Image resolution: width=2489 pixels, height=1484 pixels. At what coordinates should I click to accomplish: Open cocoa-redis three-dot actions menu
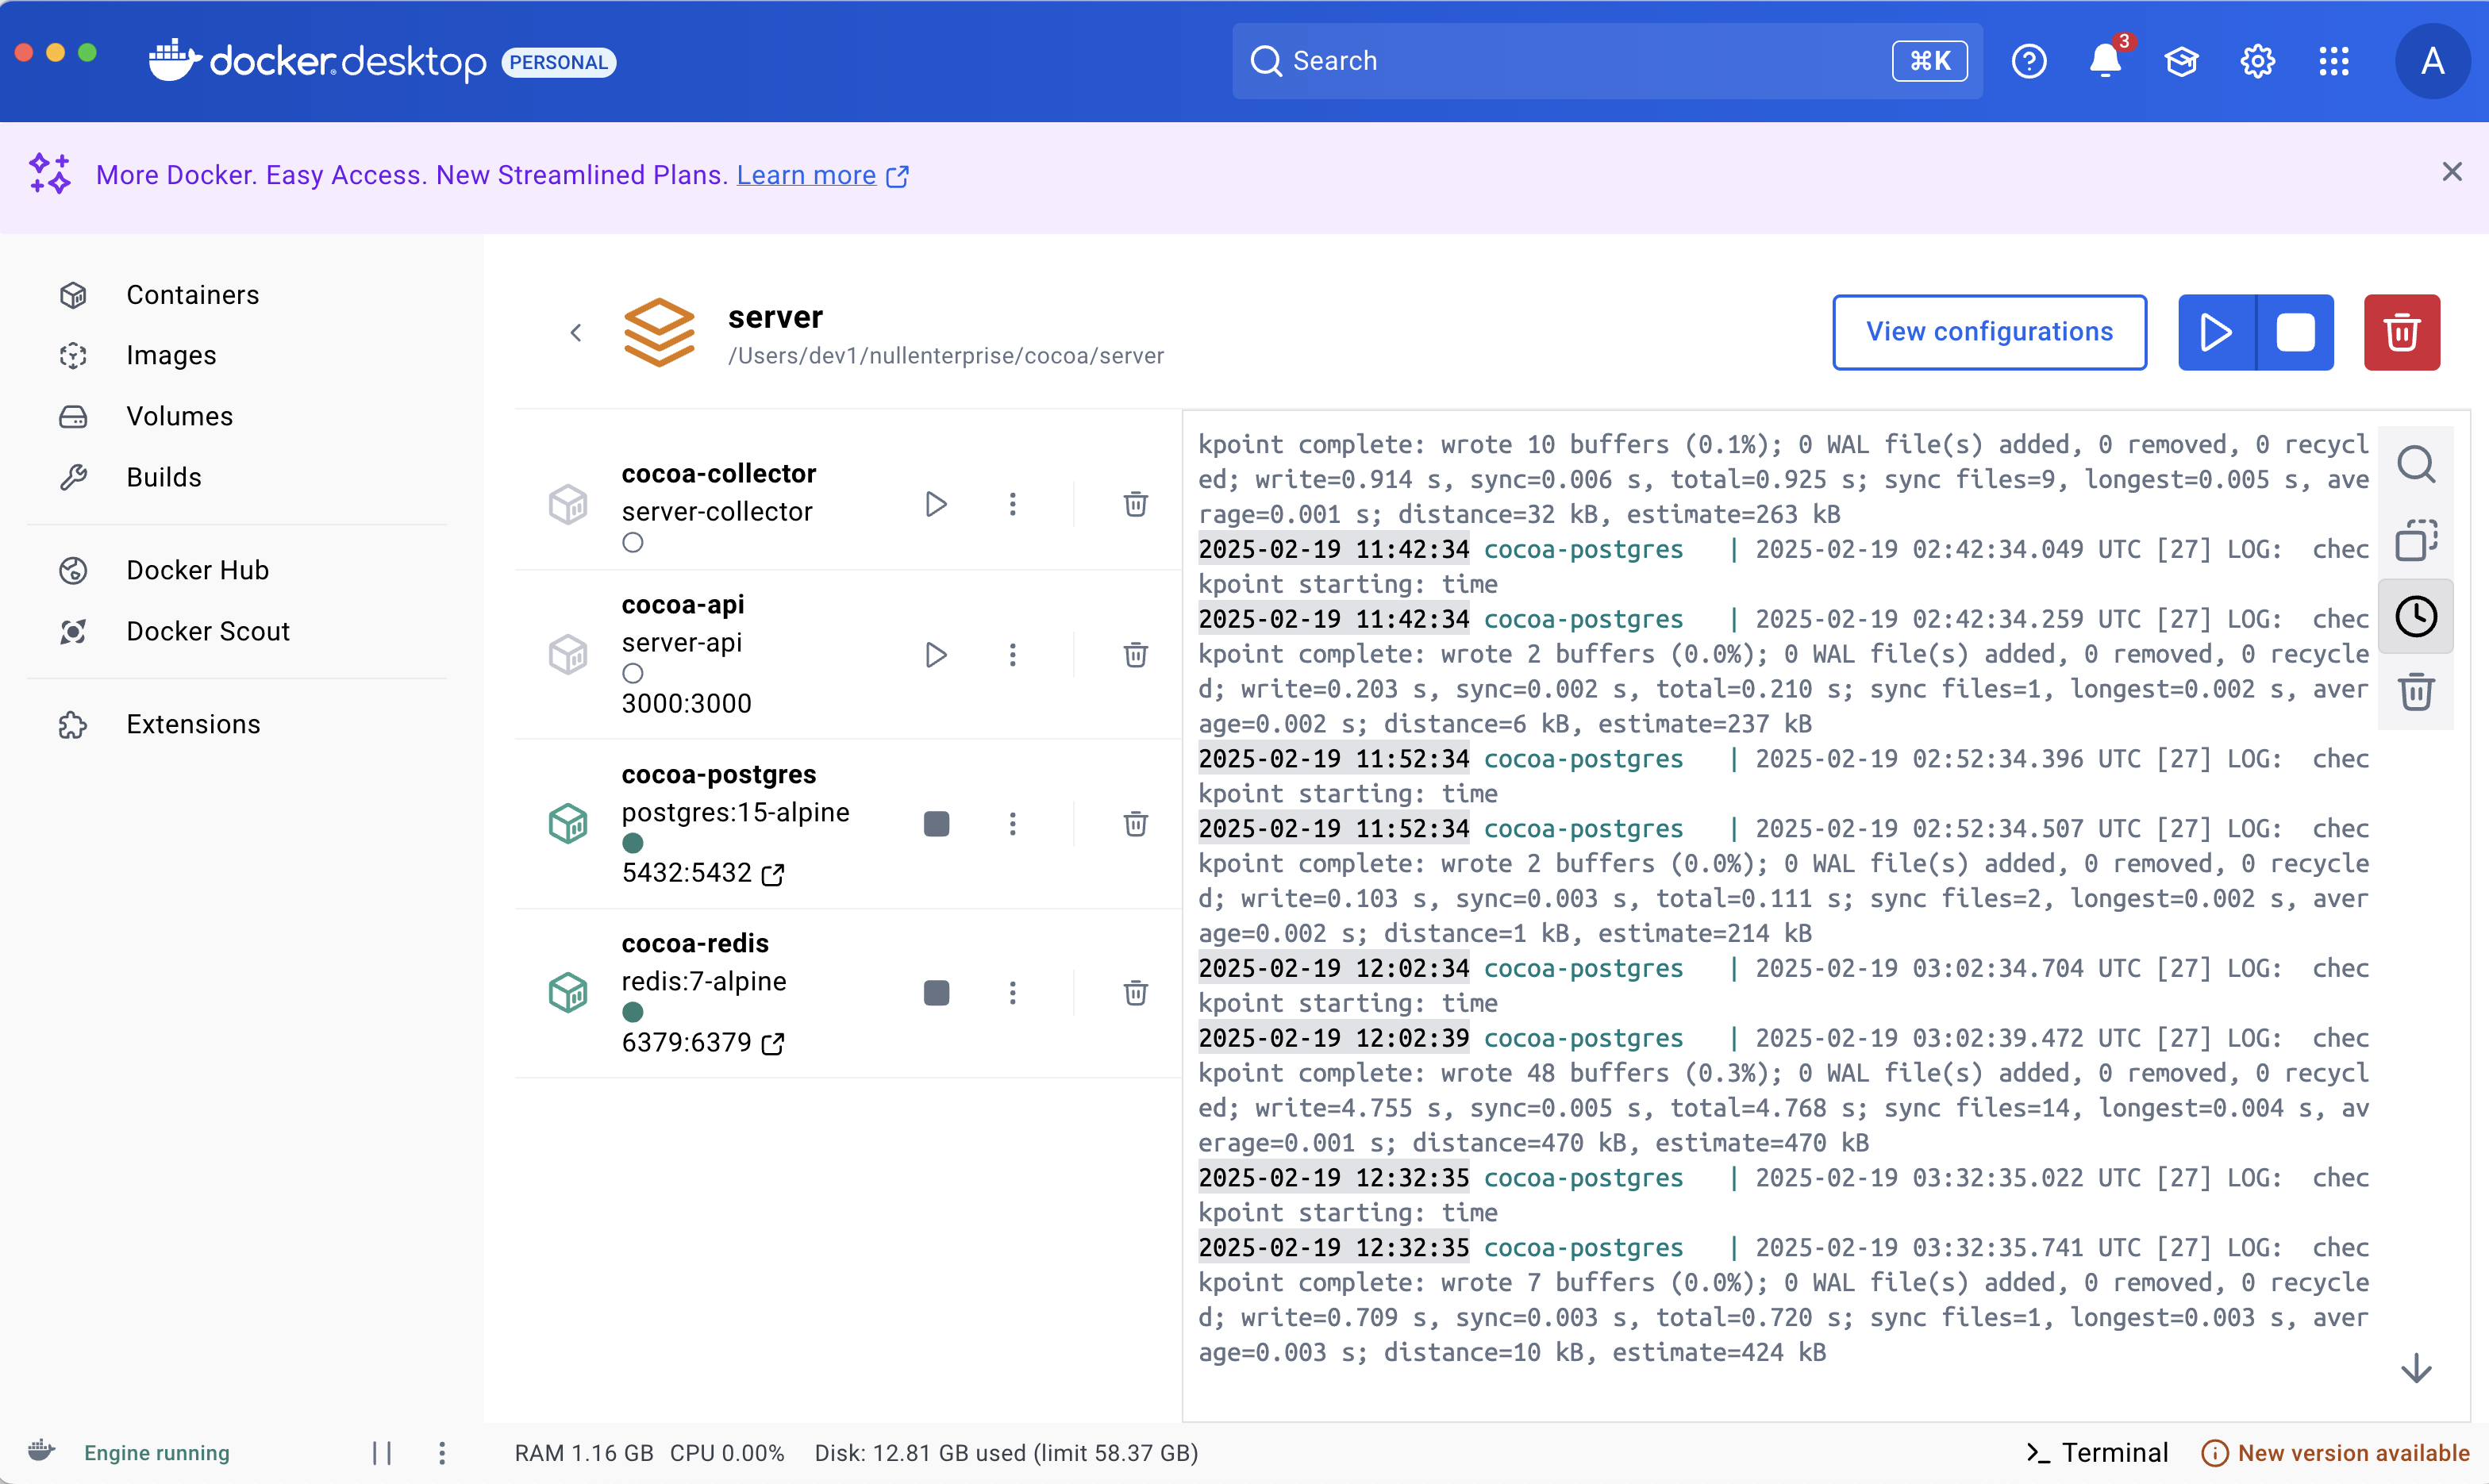(x=1012, y=993)
